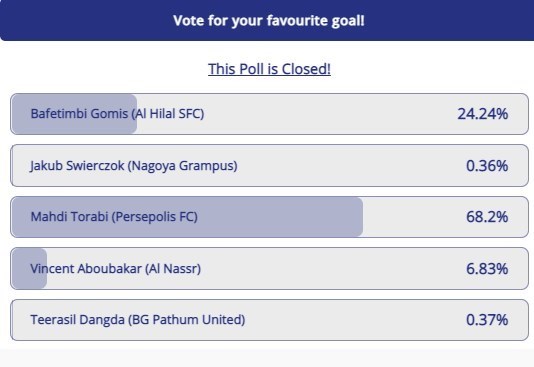Click the 'This Poll is Closed!' link
This screenshot has width=534, height=367.
pos(269,69)
